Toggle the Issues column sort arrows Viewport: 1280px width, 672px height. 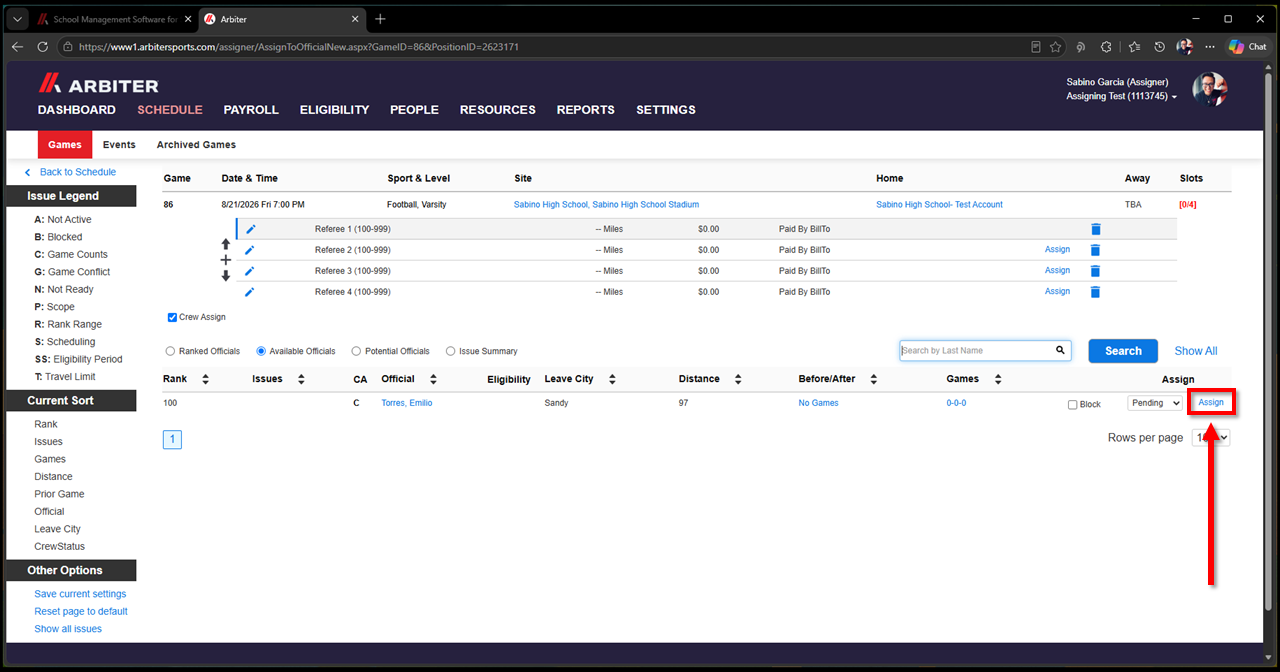[x=301, y=379]
